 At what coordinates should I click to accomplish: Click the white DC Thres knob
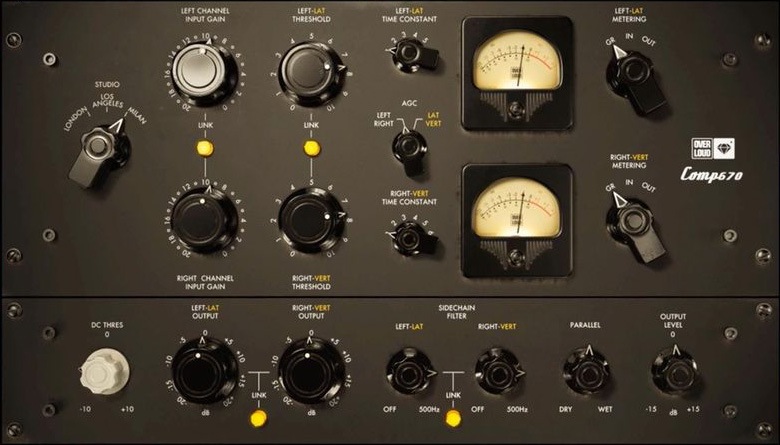tap(105, 371)
